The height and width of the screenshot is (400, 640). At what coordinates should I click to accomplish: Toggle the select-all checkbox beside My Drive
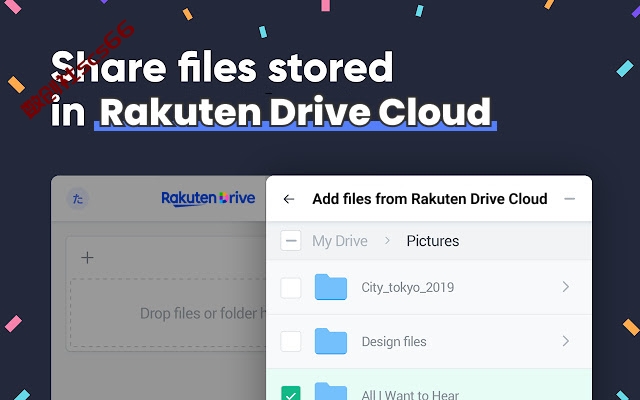click(x=291, y=240)
